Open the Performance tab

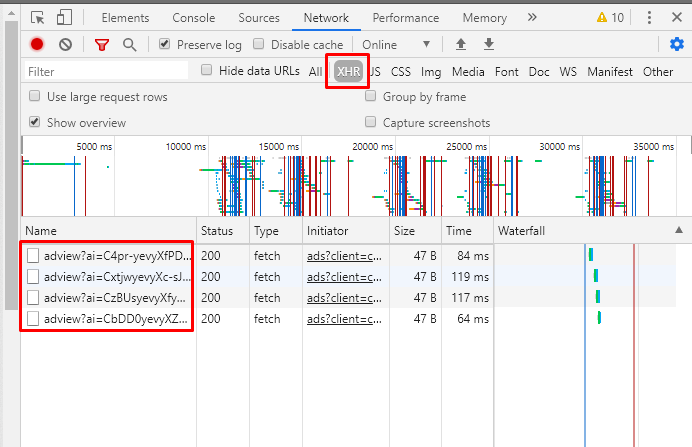tap(405, 18)
